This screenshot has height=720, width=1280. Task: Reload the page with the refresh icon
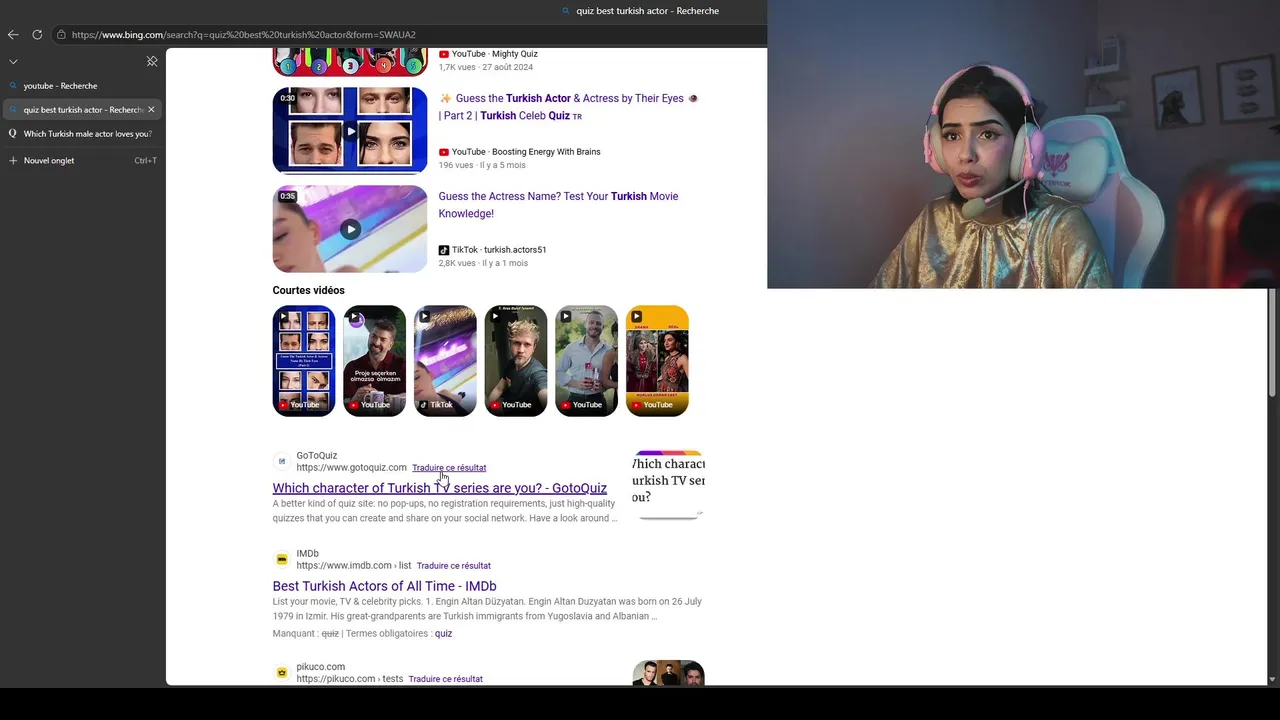(37, 34)
